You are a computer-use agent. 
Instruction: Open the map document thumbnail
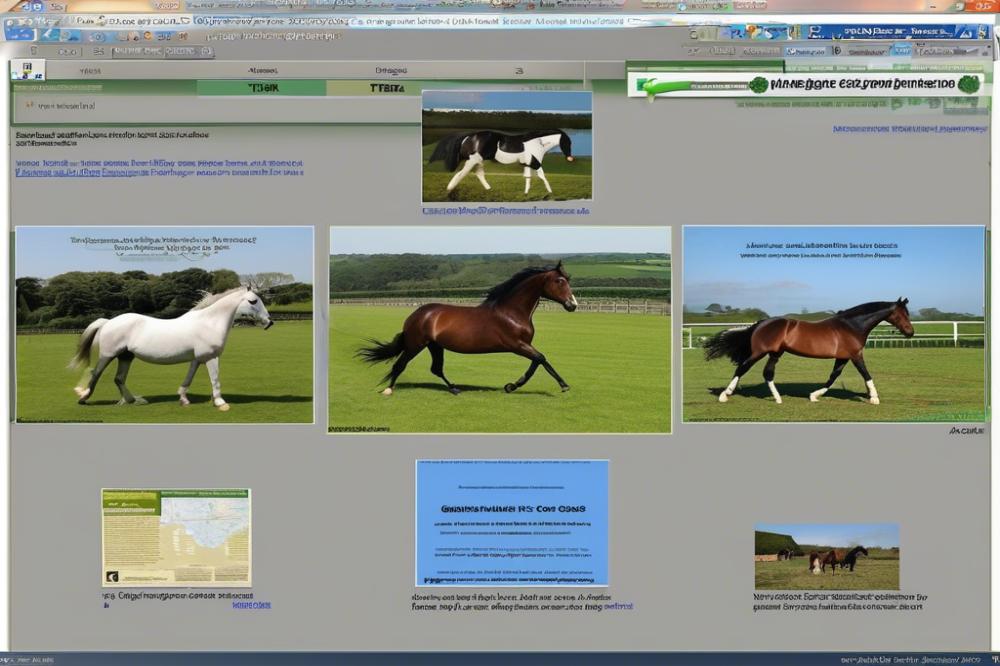tap(176, 537)
